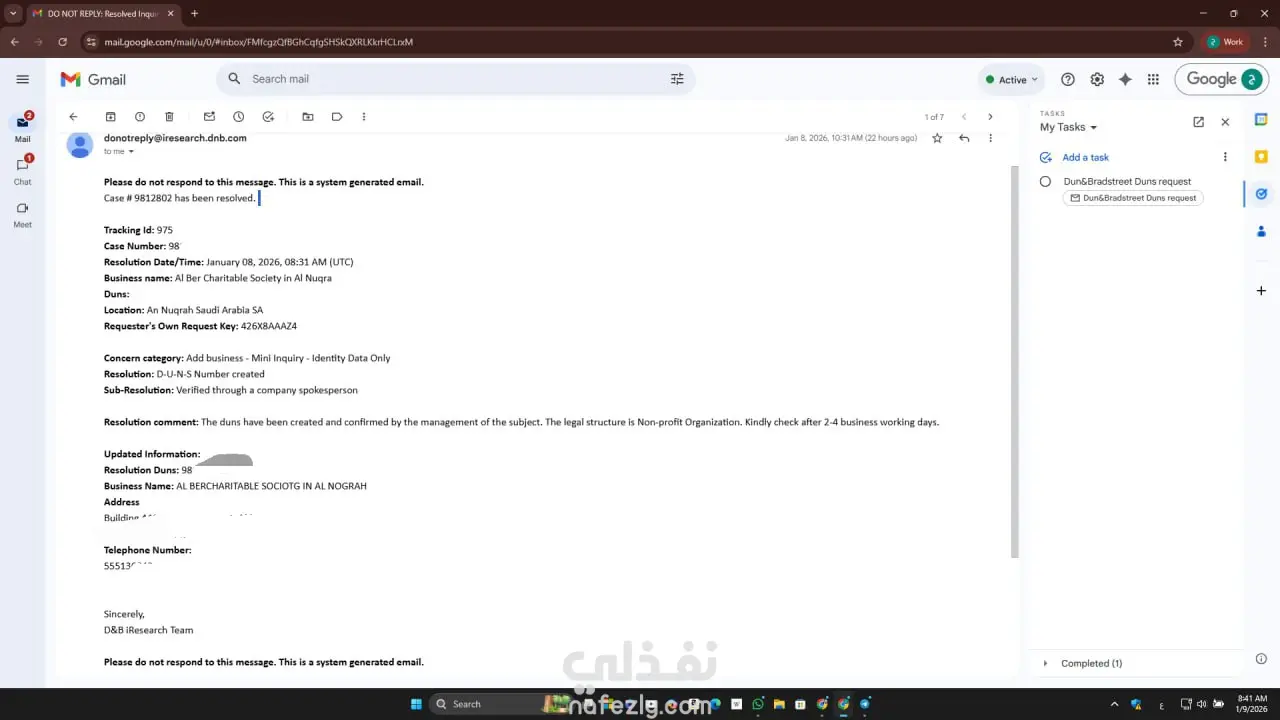The width and height of the screenshot is (1280, 720).
Task: Delete this email with trash icon
Action: tap(169, 117)
